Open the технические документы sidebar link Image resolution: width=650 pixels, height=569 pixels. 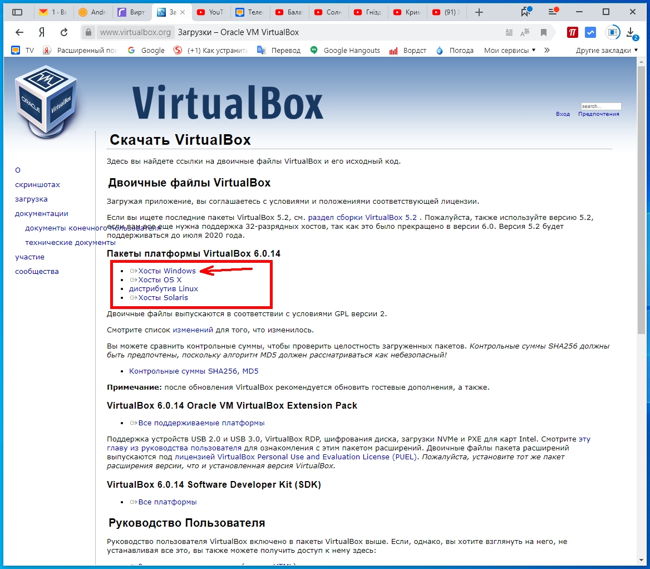pos(70,242)
